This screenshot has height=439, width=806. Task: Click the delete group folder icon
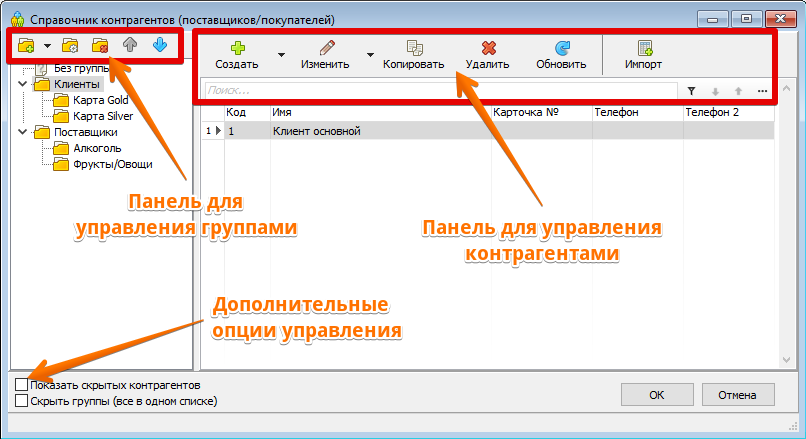coord(100,46)
